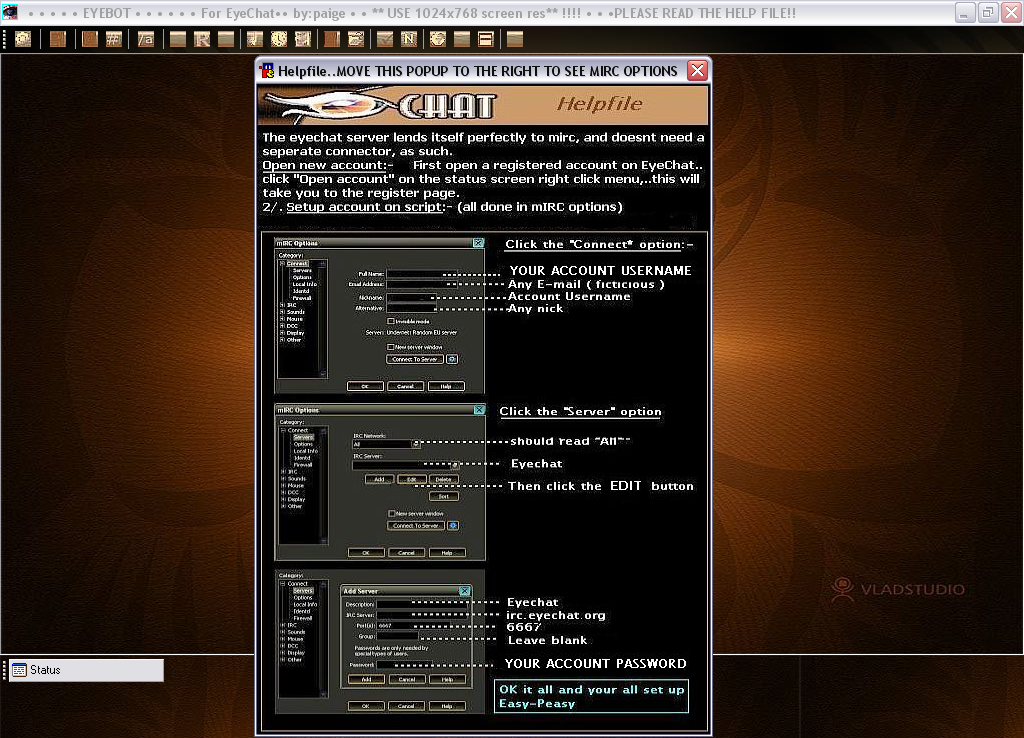Click the toolbar grip handle

(x=5, y=39)
